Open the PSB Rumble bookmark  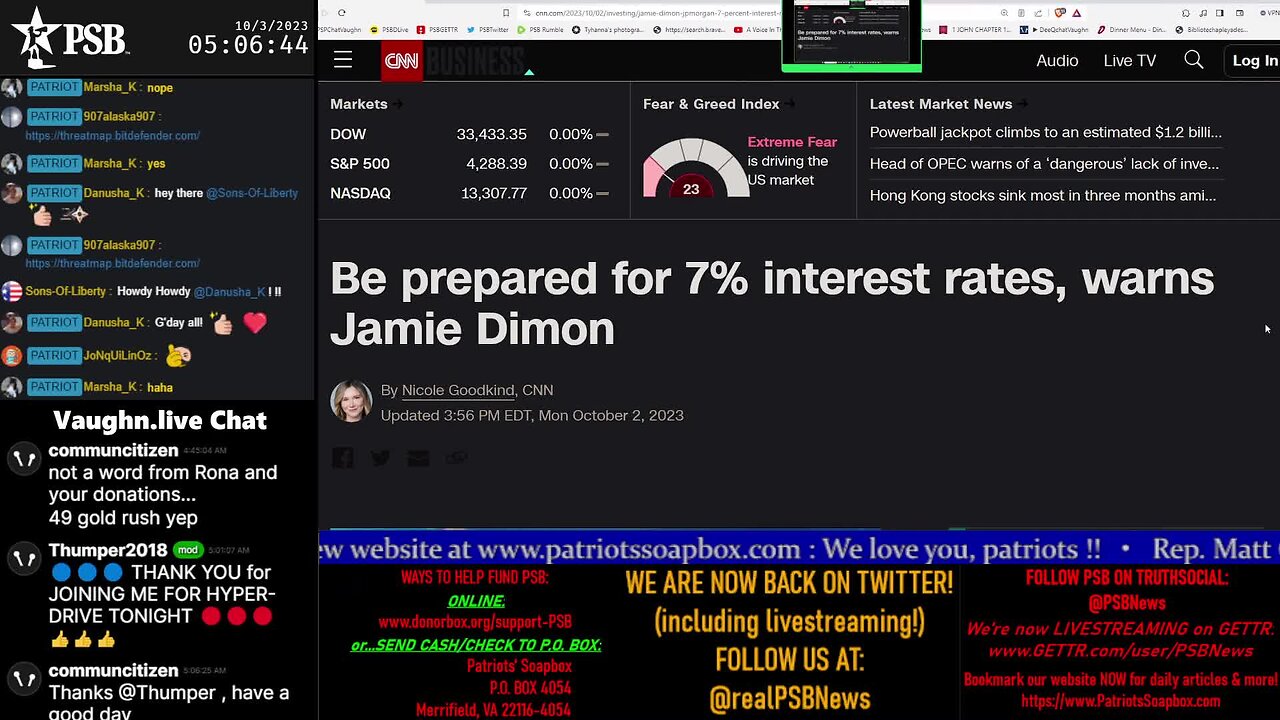point(540,30)
